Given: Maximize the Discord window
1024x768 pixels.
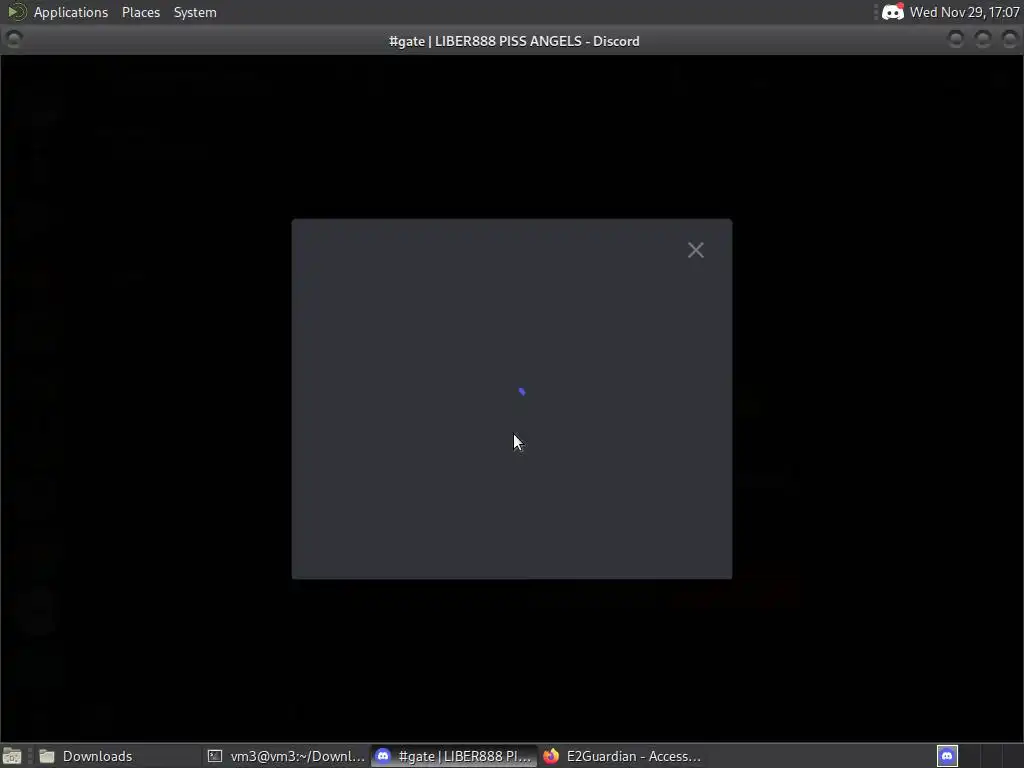Looking at the screenshot, I should pyautogui.click(x=983, y=40).
